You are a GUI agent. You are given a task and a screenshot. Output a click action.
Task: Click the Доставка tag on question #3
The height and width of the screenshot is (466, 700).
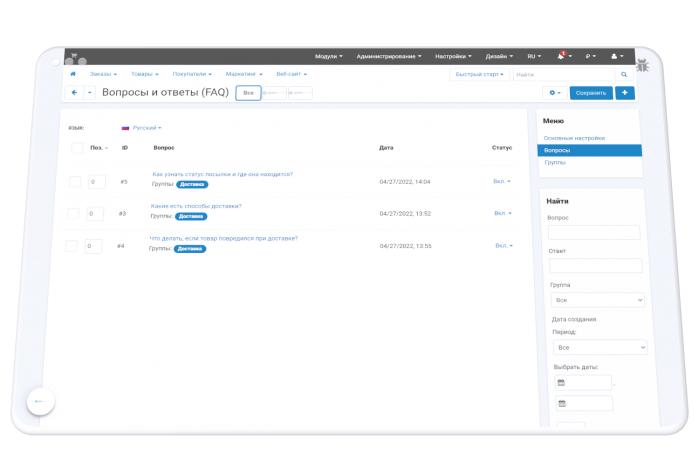pos(191,216)
